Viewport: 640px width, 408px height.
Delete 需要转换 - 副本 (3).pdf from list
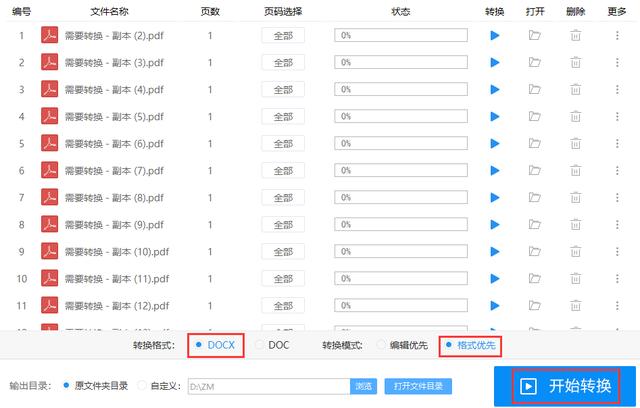(576, 62)
